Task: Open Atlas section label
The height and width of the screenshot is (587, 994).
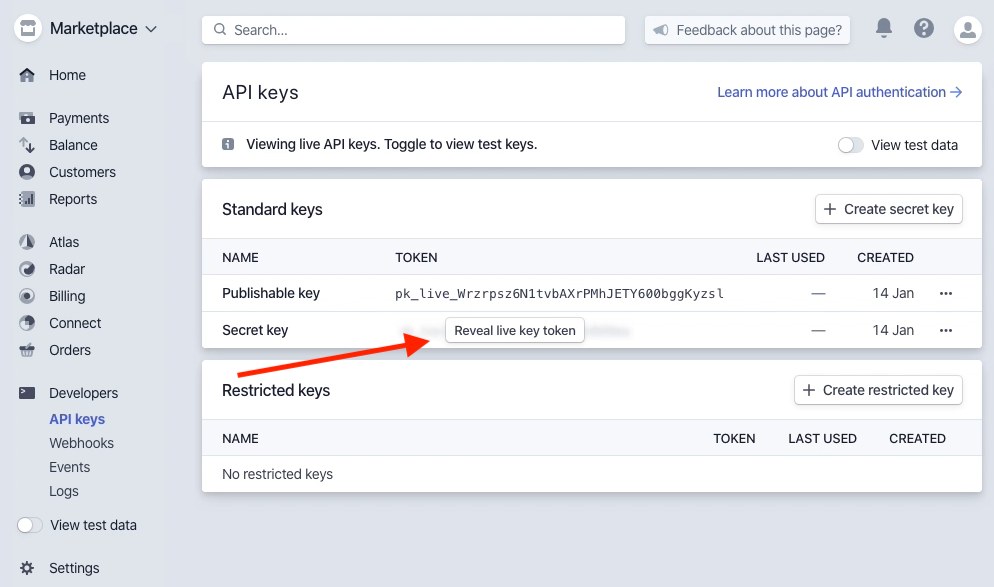Action: [x=64, y=242]
